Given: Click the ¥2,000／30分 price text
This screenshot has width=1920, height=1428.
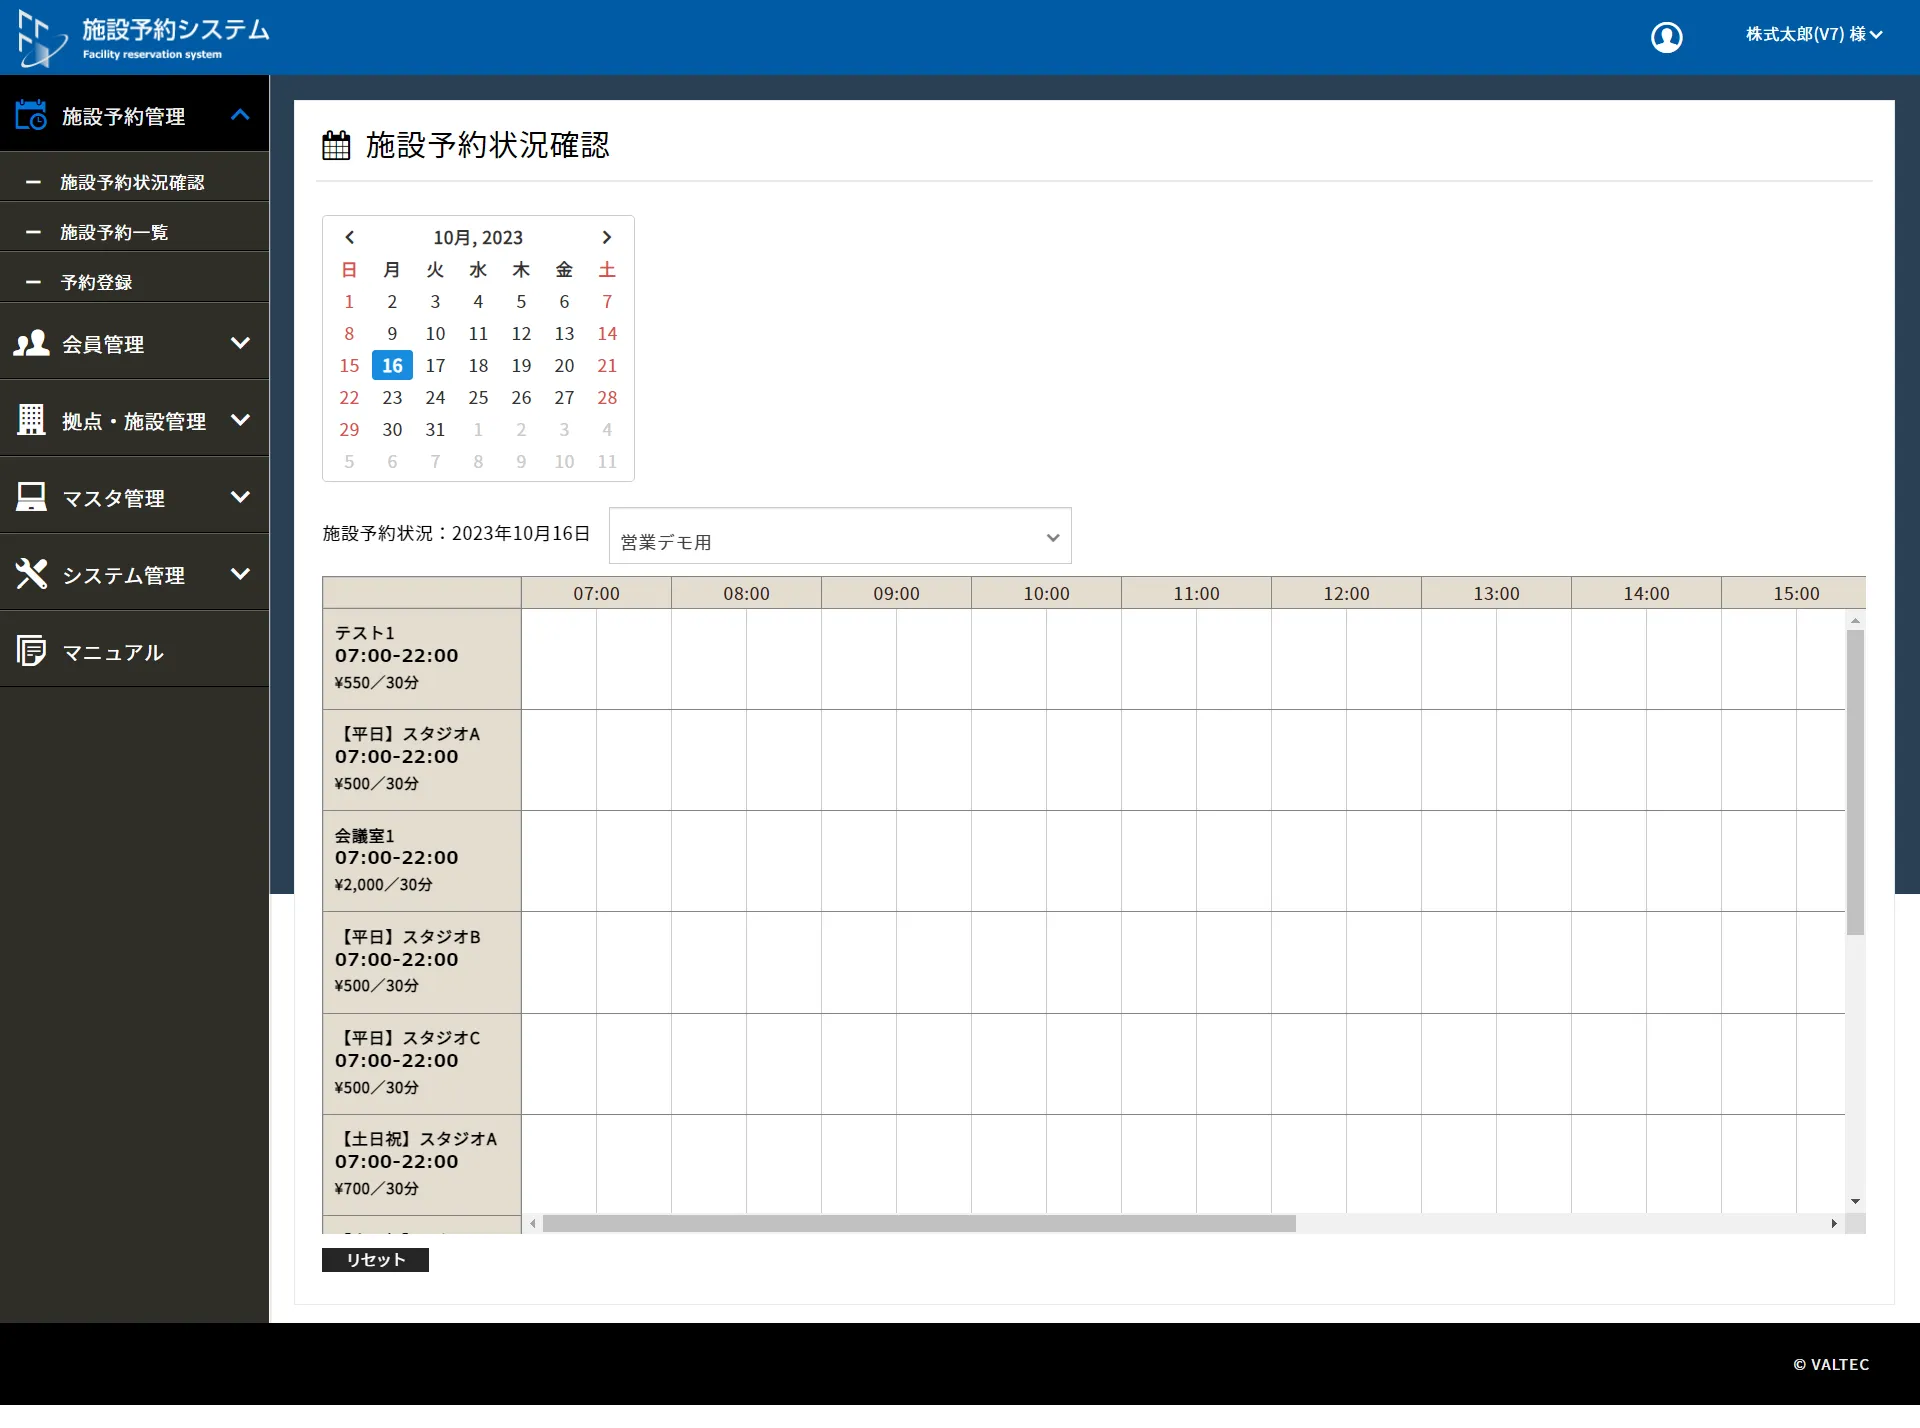Looking at the screenshot, I should [x=384, y=885].
